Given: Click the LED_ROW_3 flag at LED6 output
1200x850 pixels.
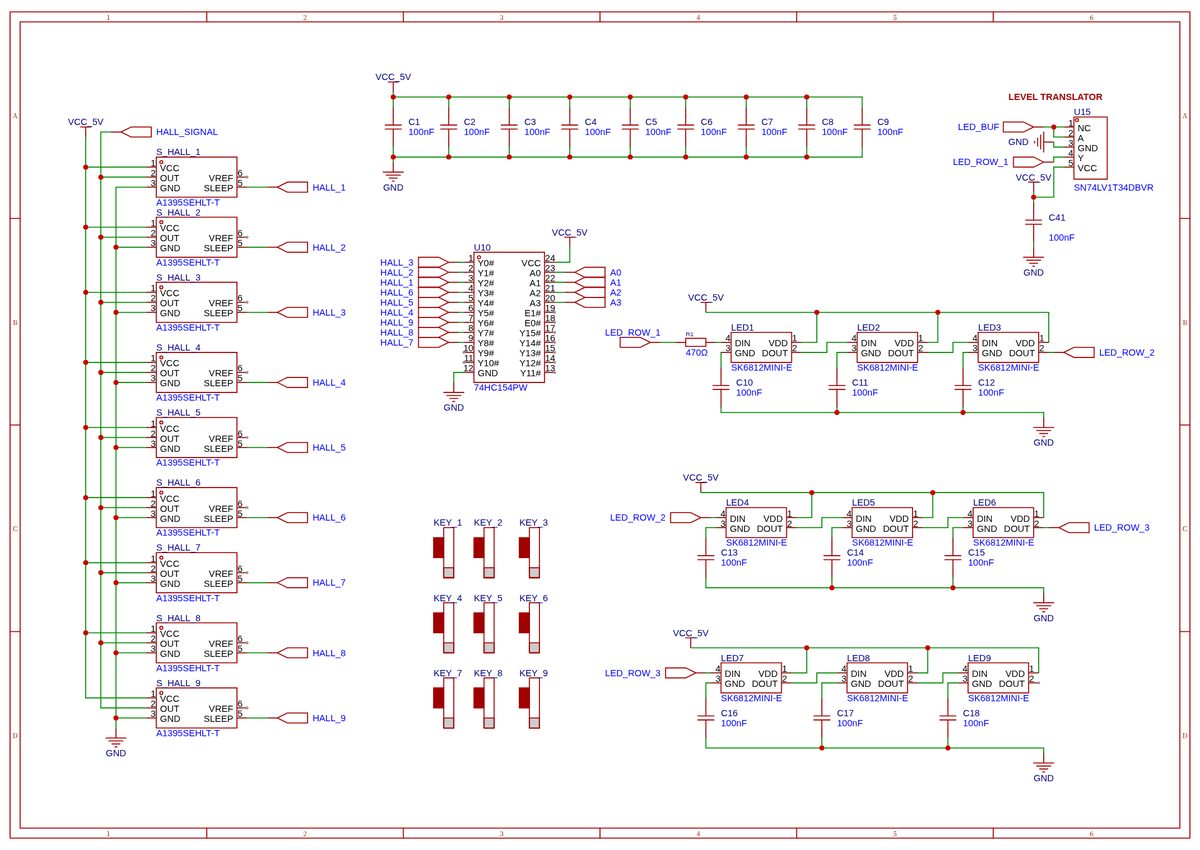Looking at the screenshot, I should (x=1075, y=527).
